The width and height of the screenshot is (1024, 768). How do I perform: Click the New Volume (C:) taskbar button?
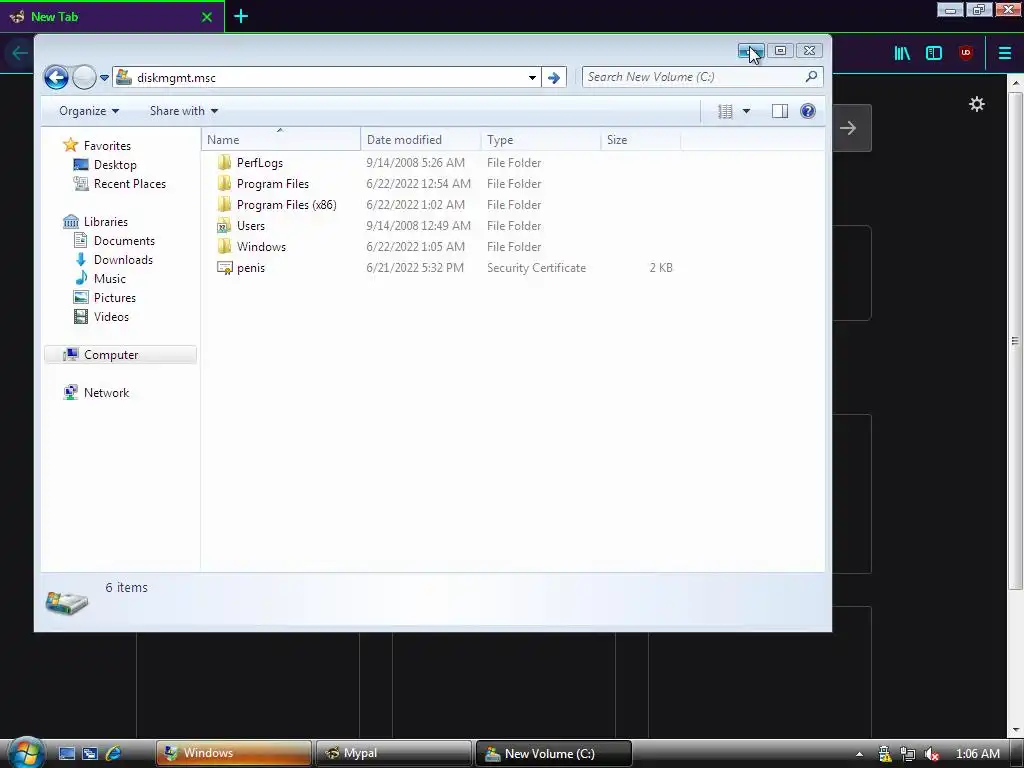554,753
